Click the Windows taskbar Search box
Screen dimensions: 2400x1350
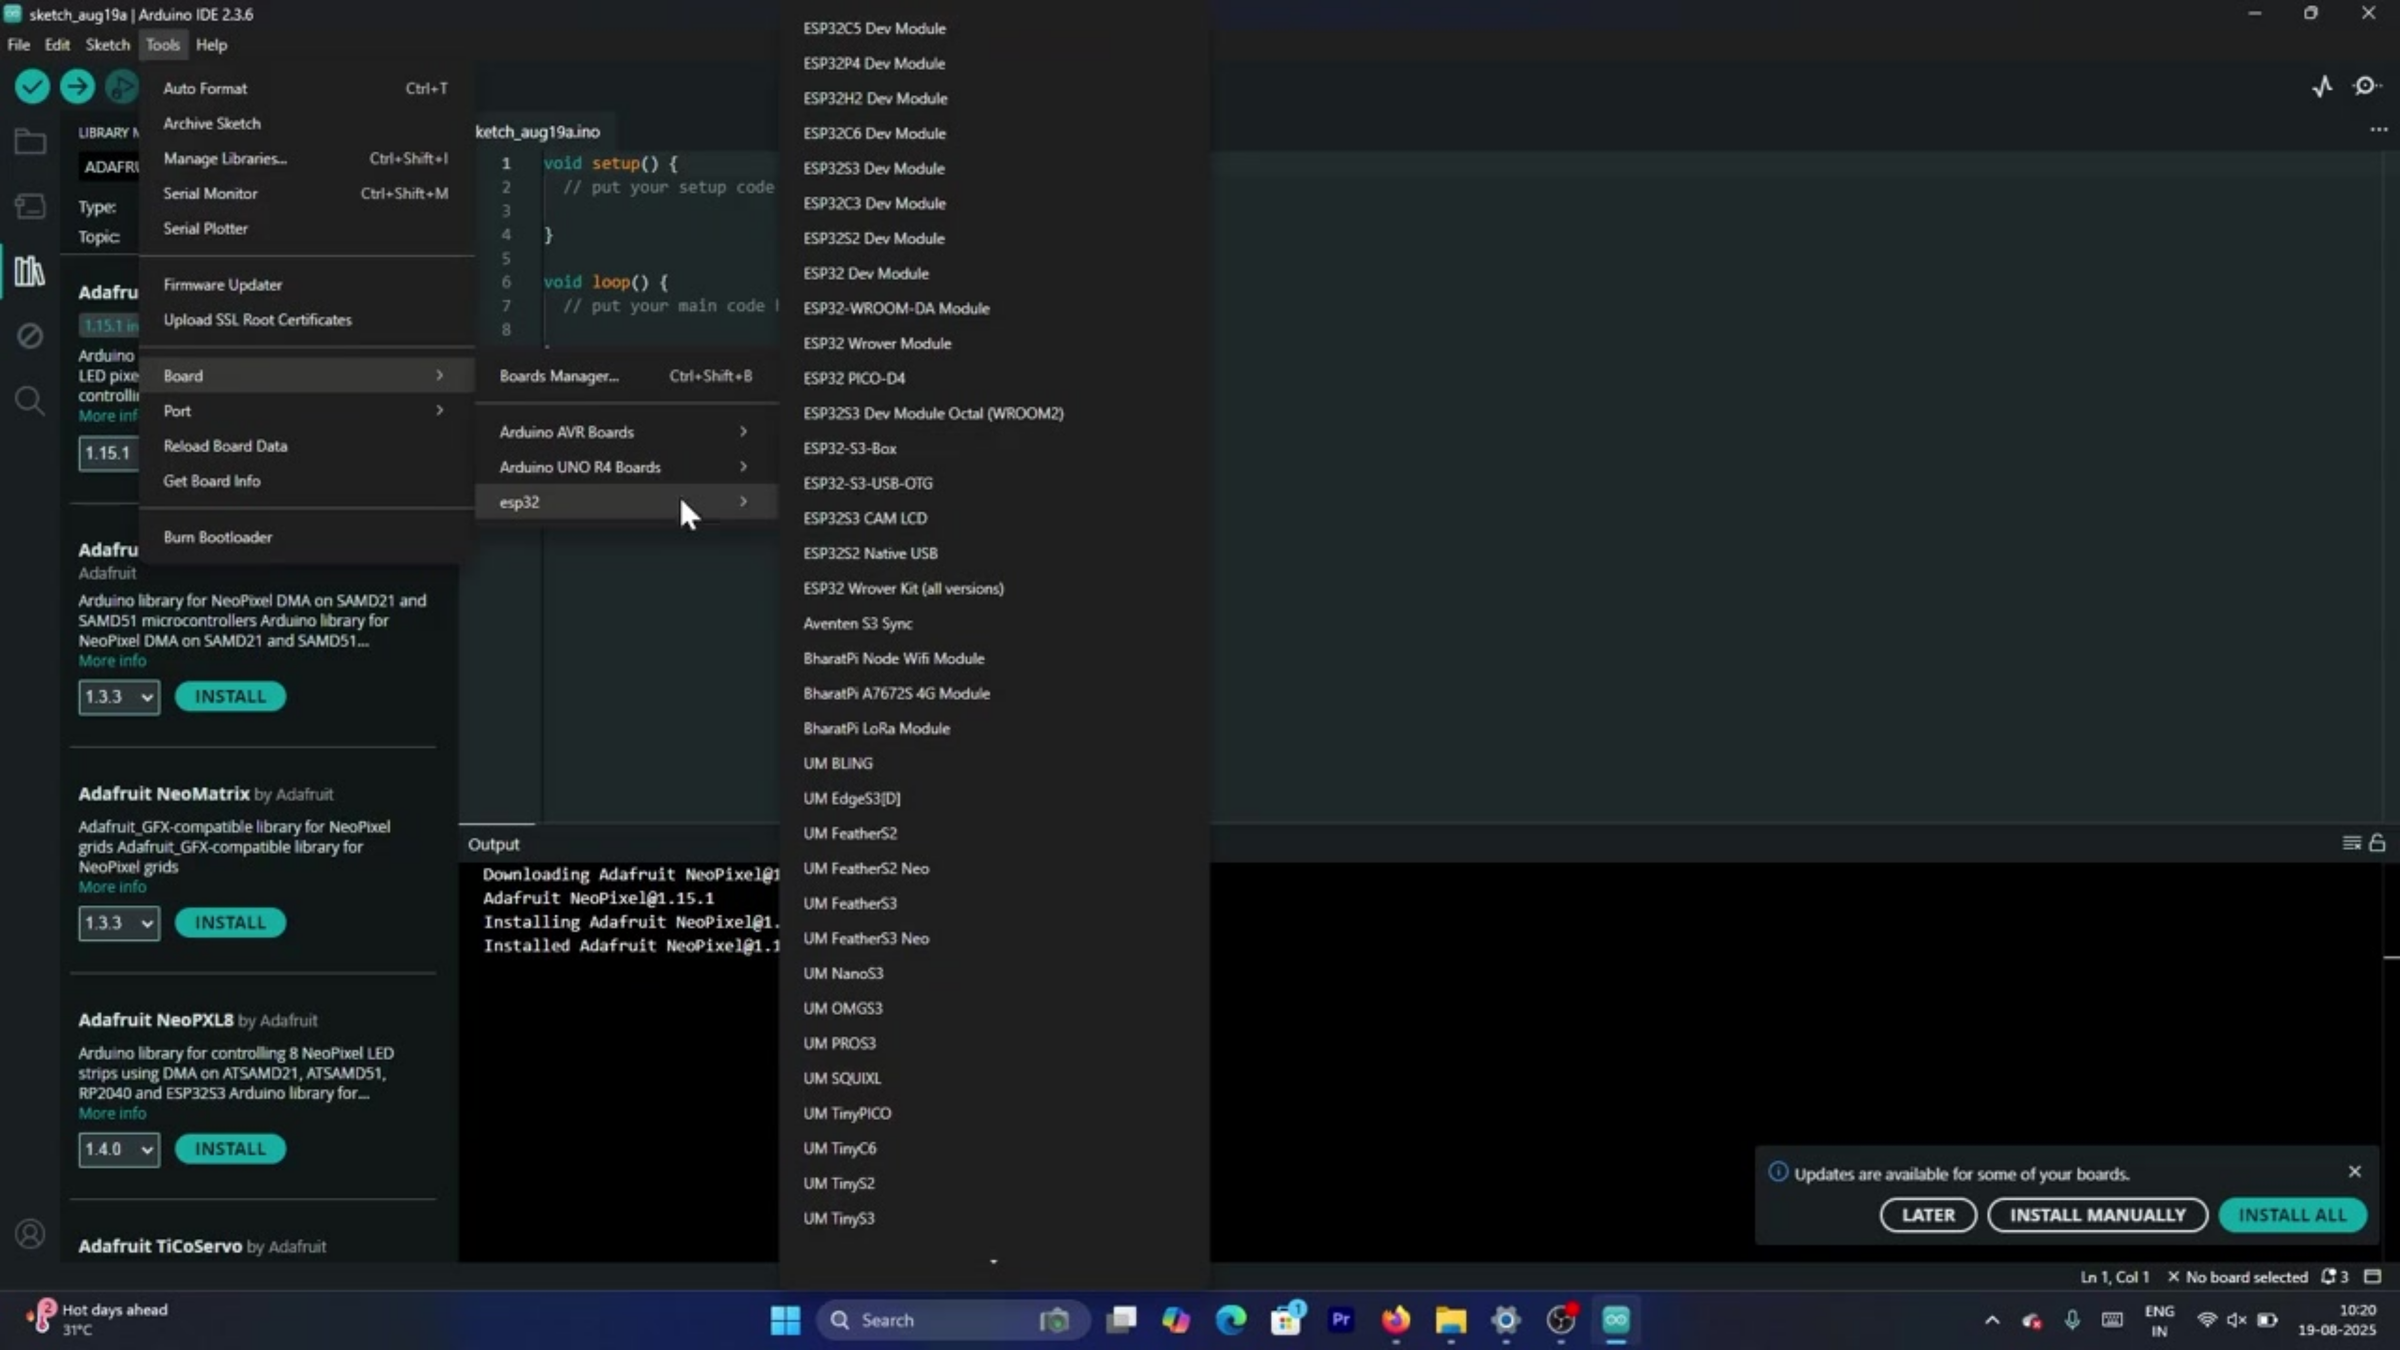pyautogui.click(x=953, y=1321)
